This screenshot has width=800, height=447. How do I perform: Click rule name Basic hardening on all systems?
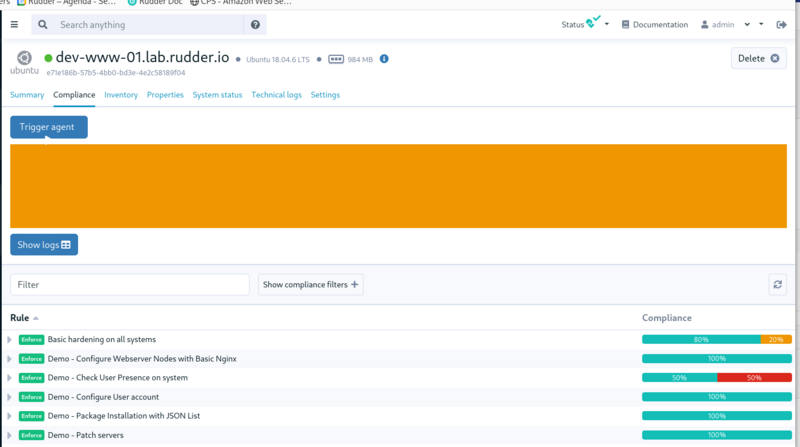pyautogui.click(x=102, y=339)
